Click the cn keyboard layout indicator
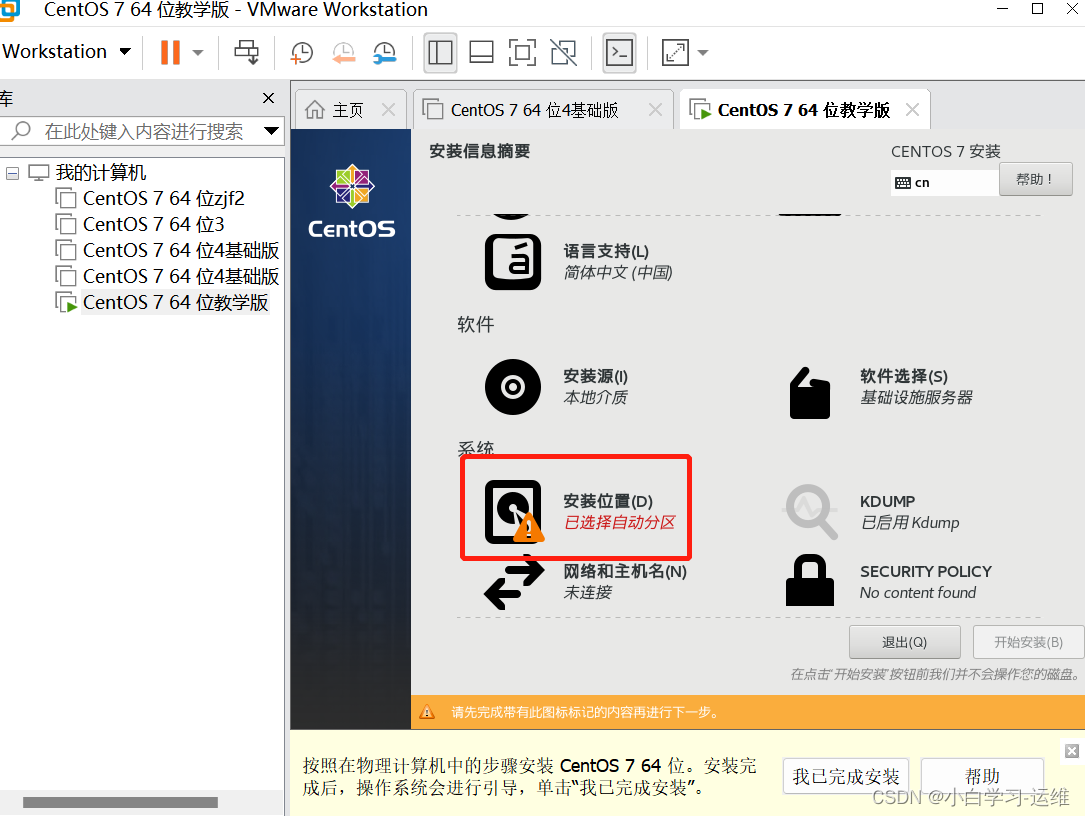The image size is (1085, 816). [944, 183]
